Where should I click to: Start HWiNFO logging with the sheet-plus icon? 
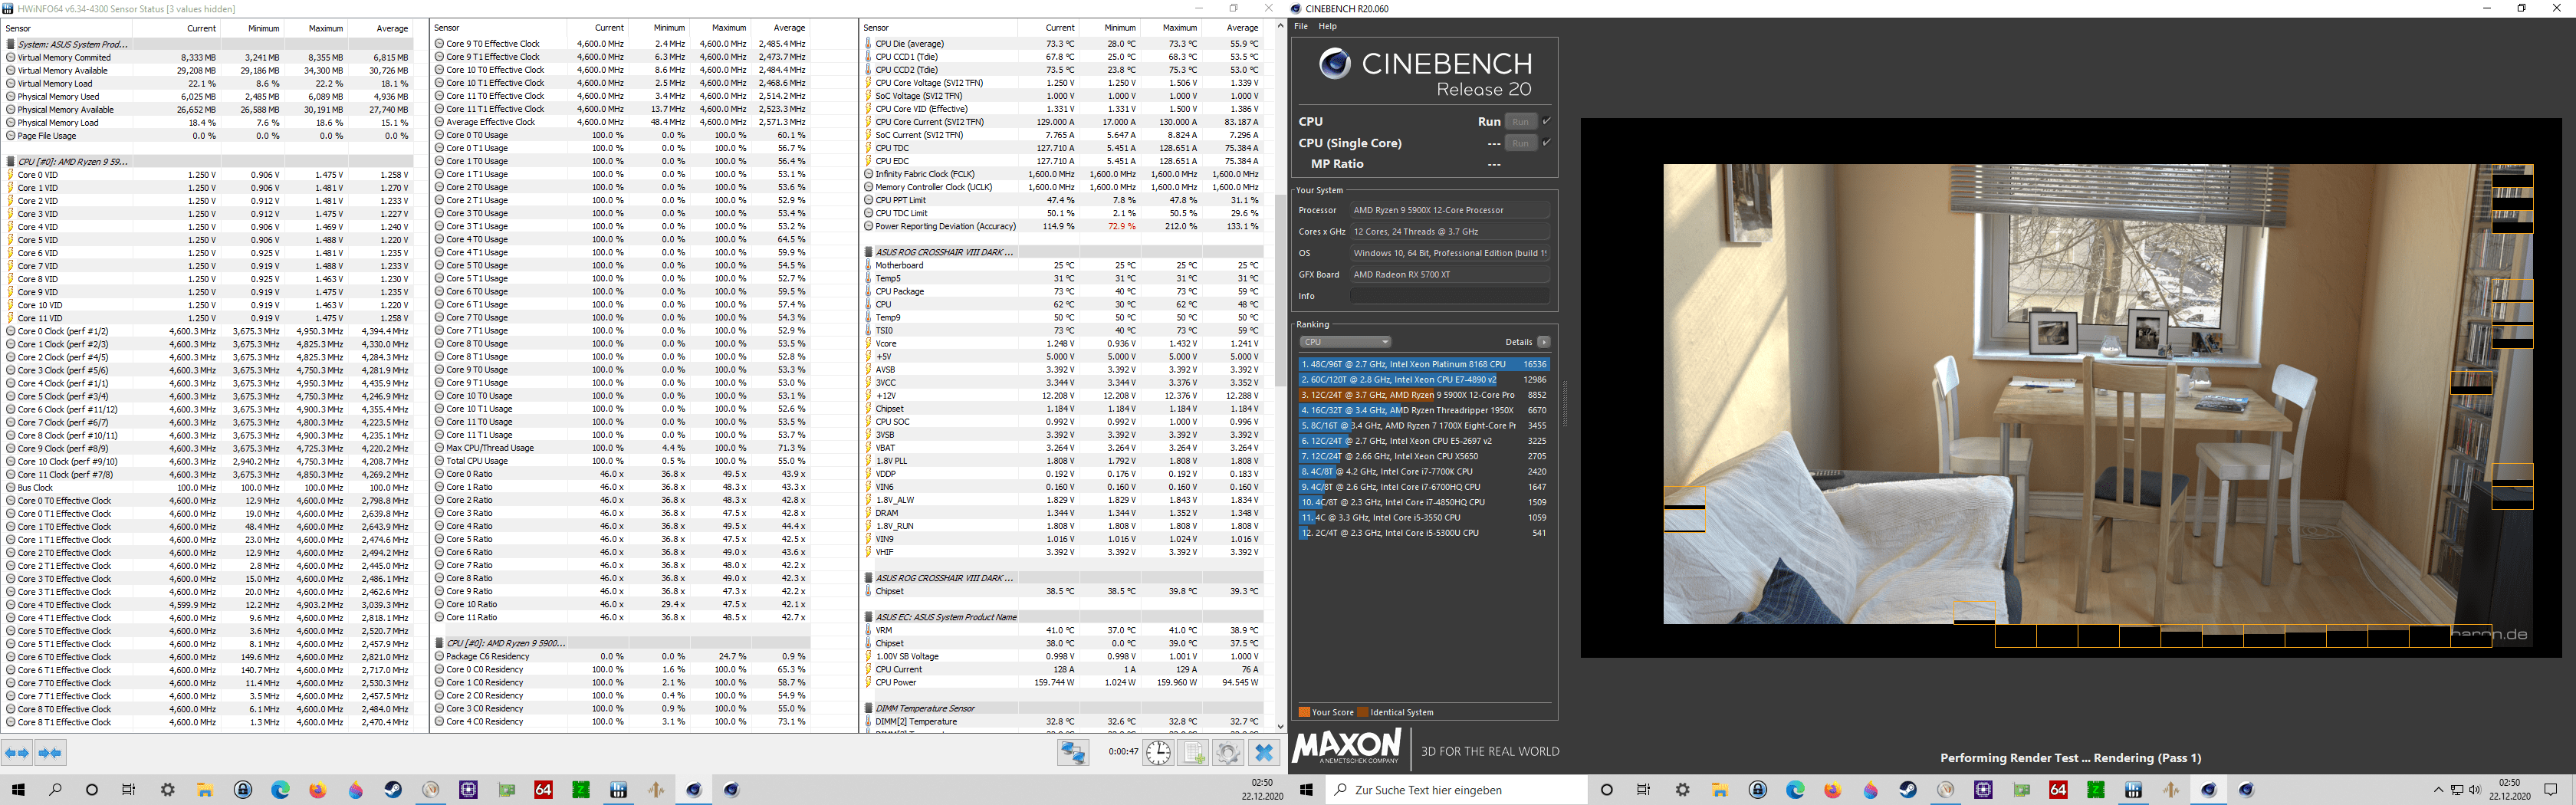(1194, 752)
